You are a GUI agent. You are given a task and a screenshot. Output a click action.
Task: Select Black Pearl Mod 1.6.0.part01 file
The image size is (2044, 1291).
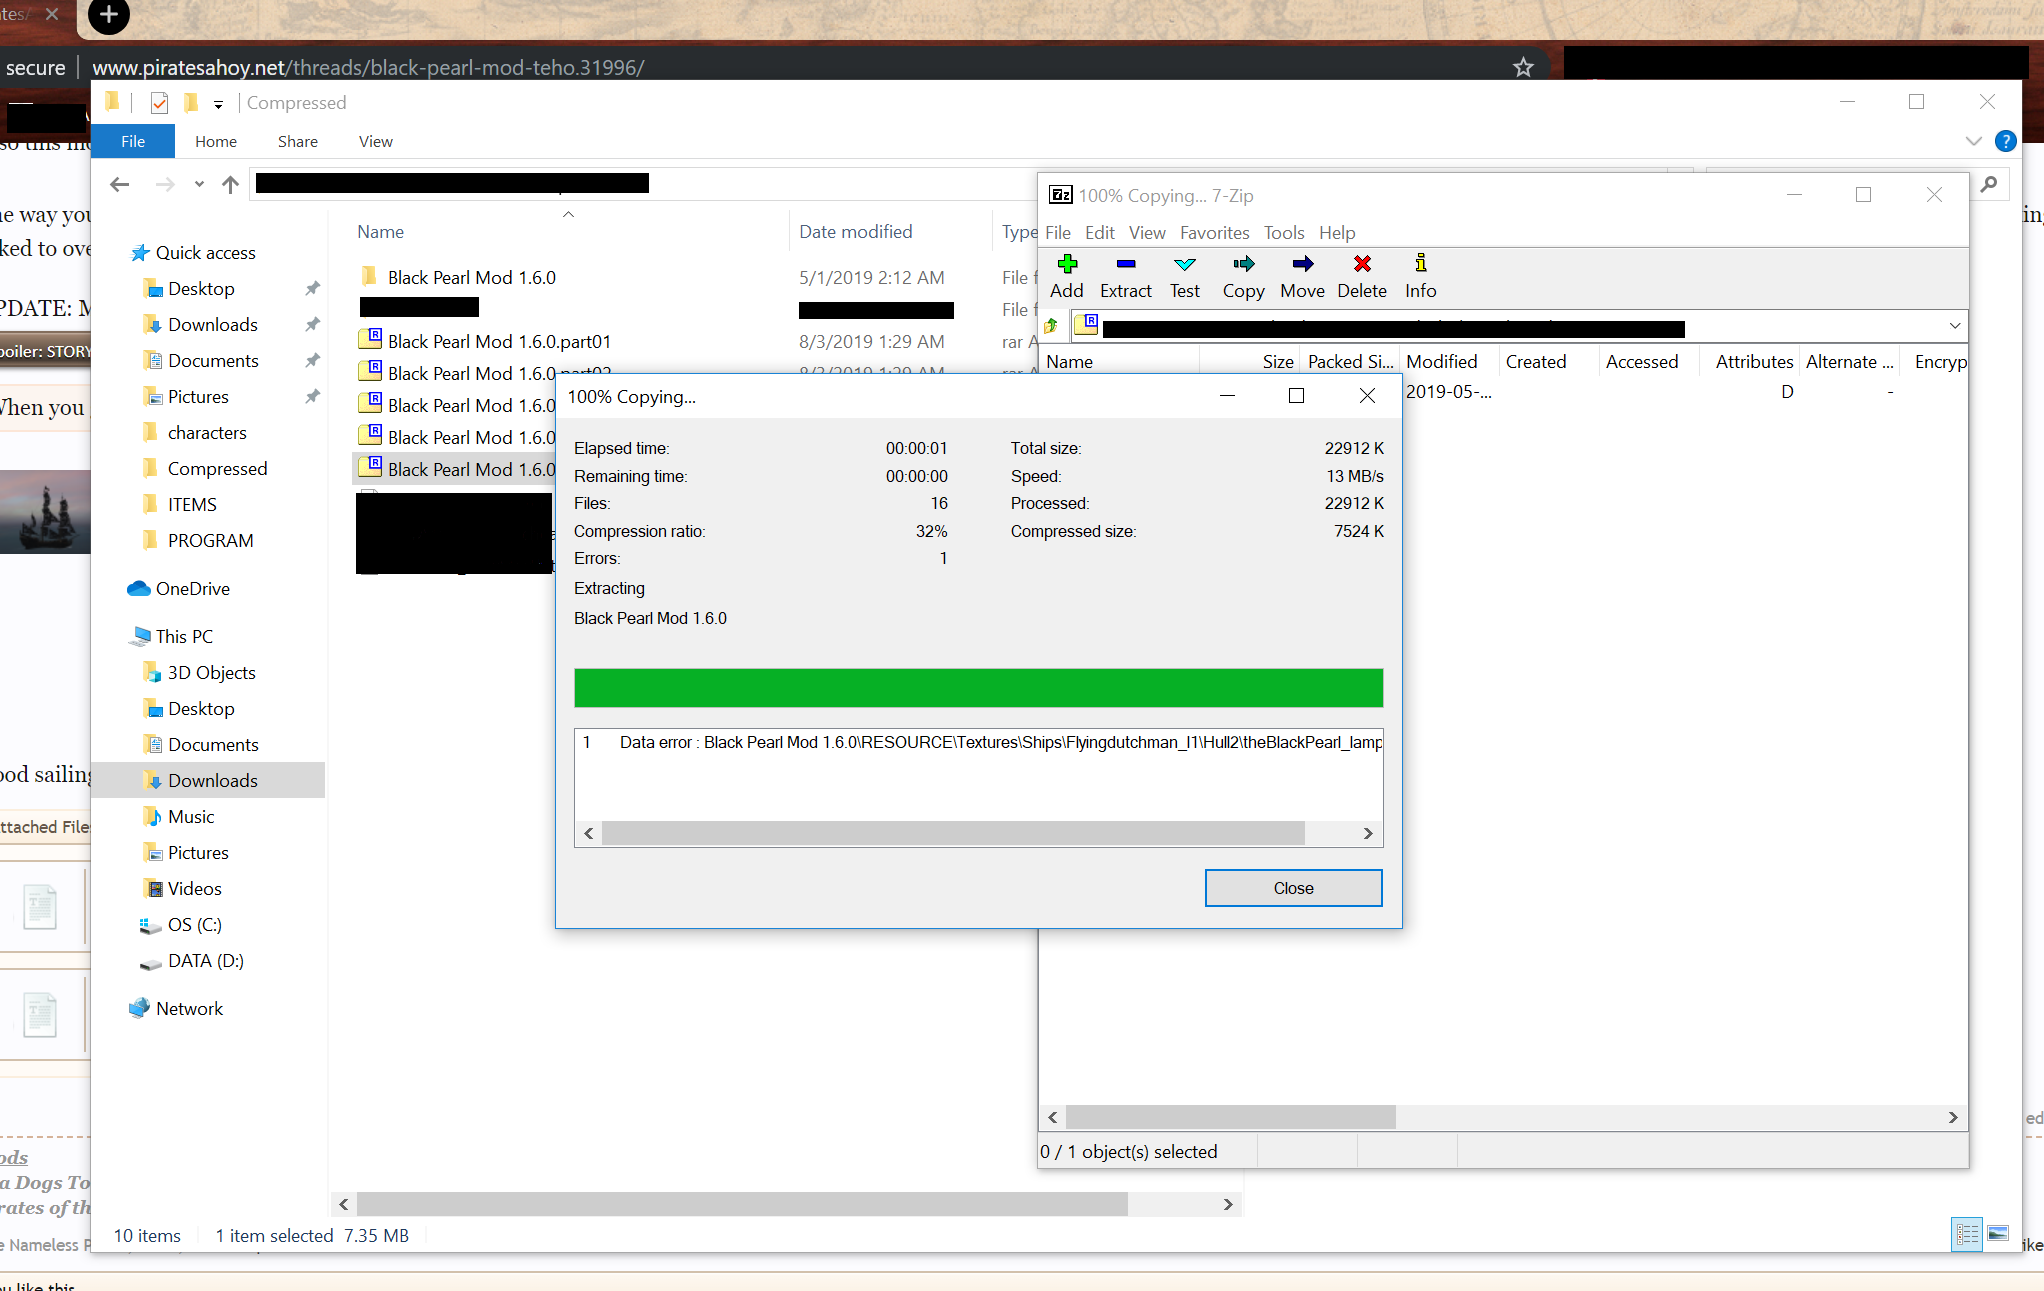point(499,341)
